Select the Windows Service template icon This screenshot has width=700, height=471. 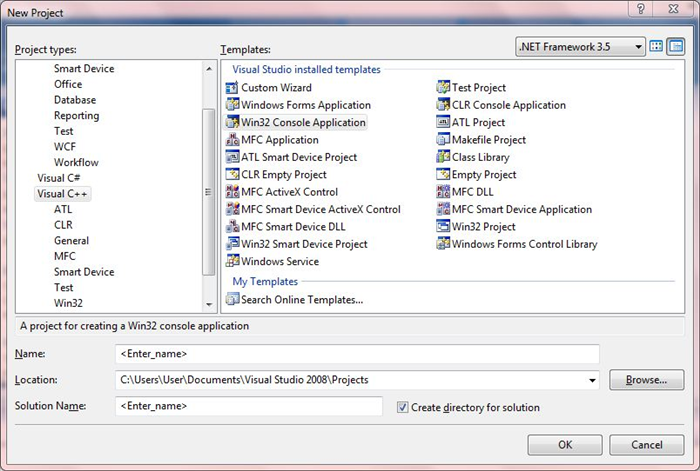click(x=232, y=261)
